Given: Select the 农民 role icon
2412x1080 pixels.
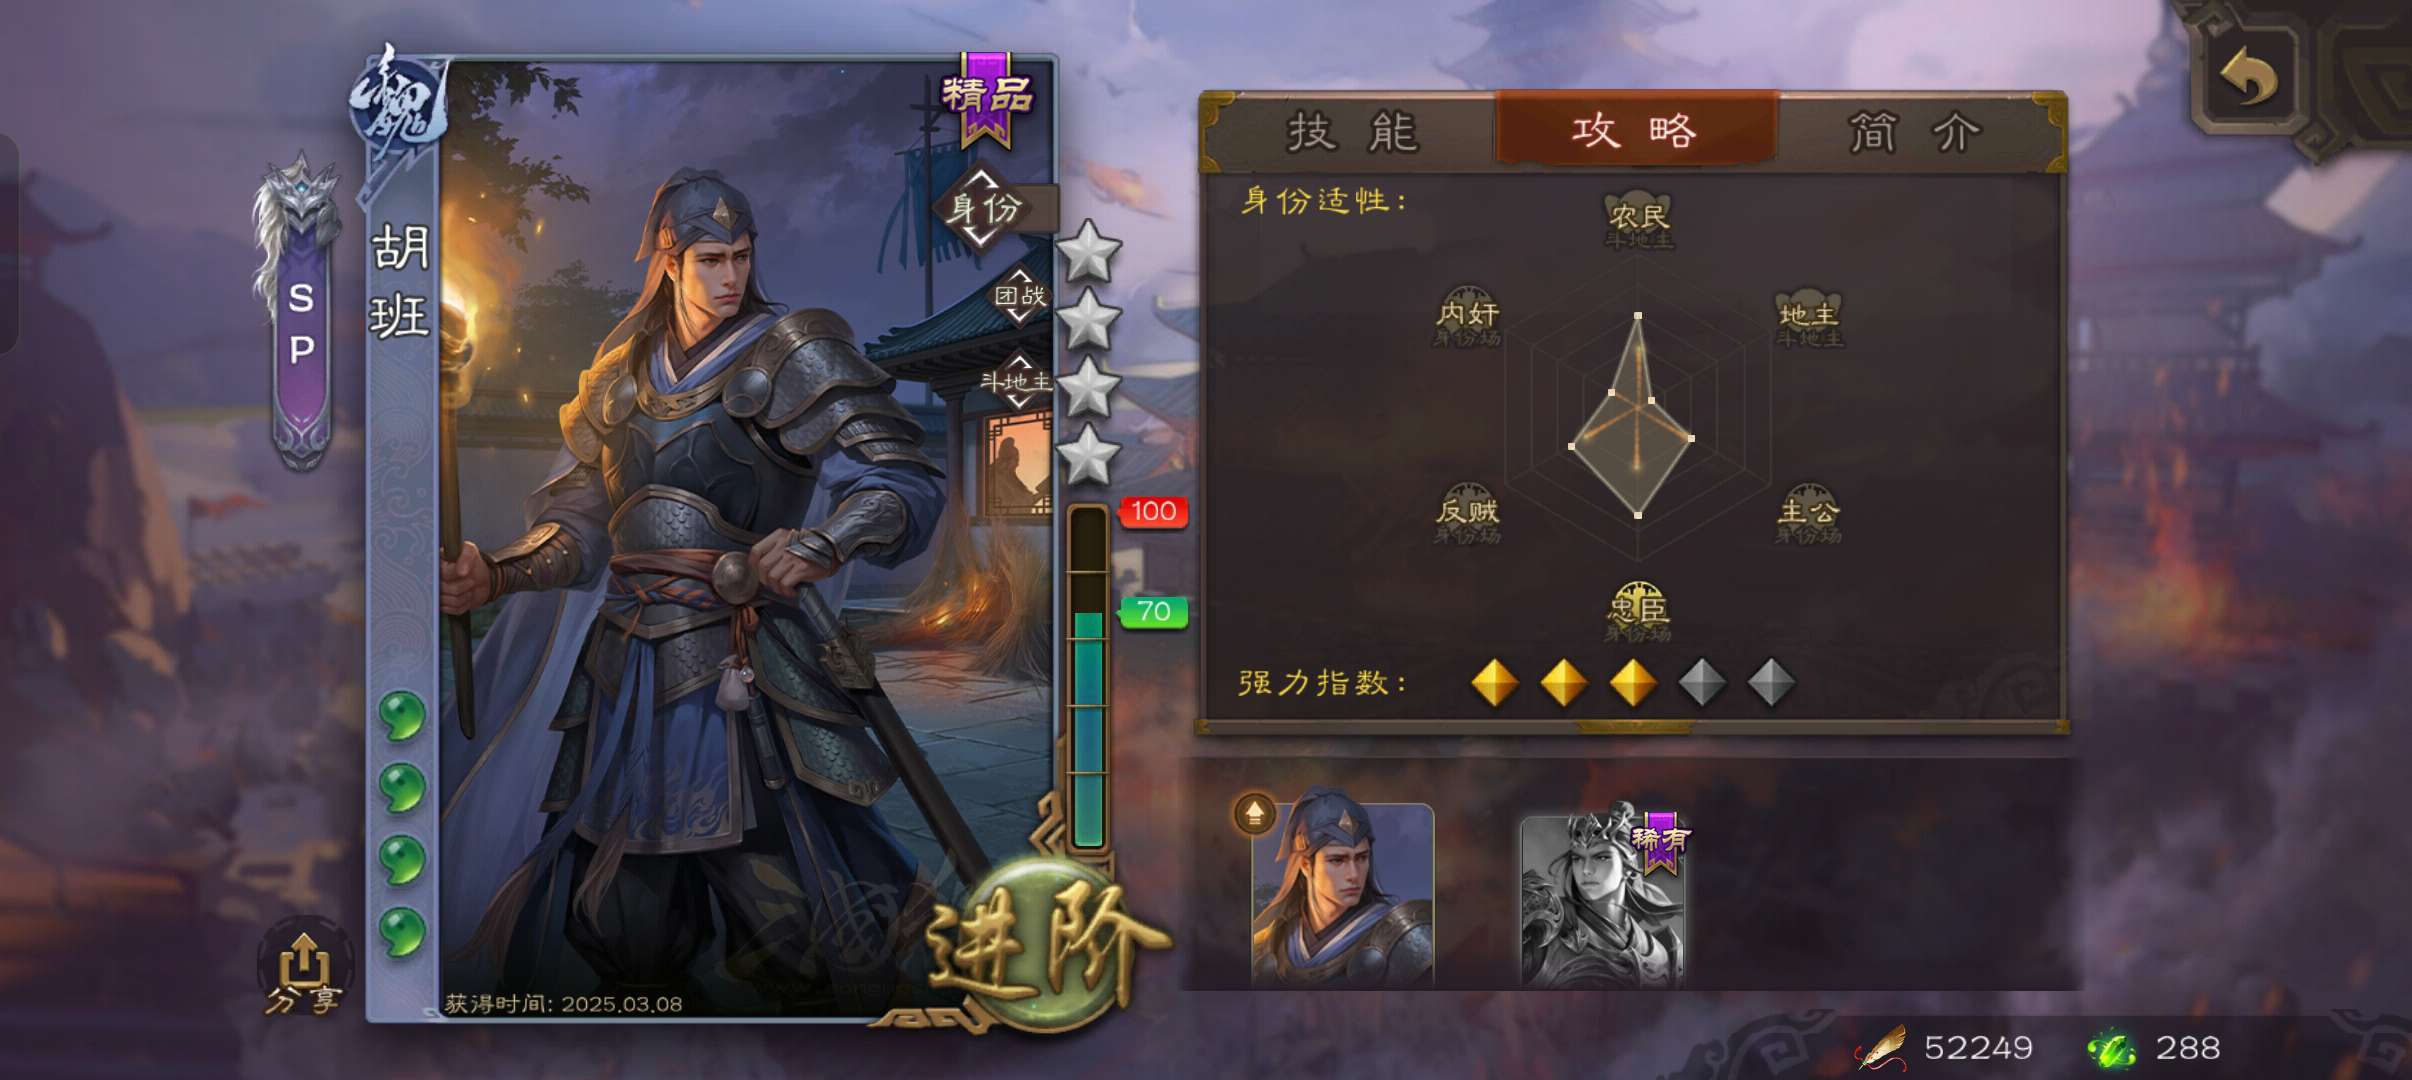Looking at the screenshot, I should click(1638, 220).
